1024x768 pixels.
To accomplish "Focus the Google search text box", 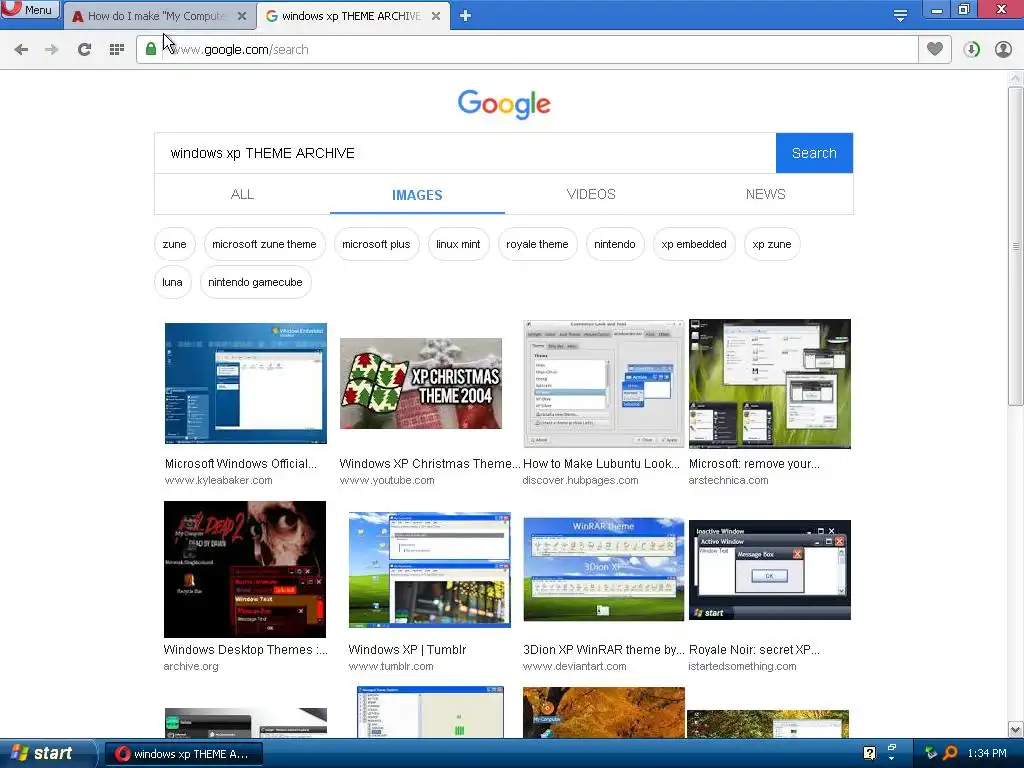I will pos(465,153).
